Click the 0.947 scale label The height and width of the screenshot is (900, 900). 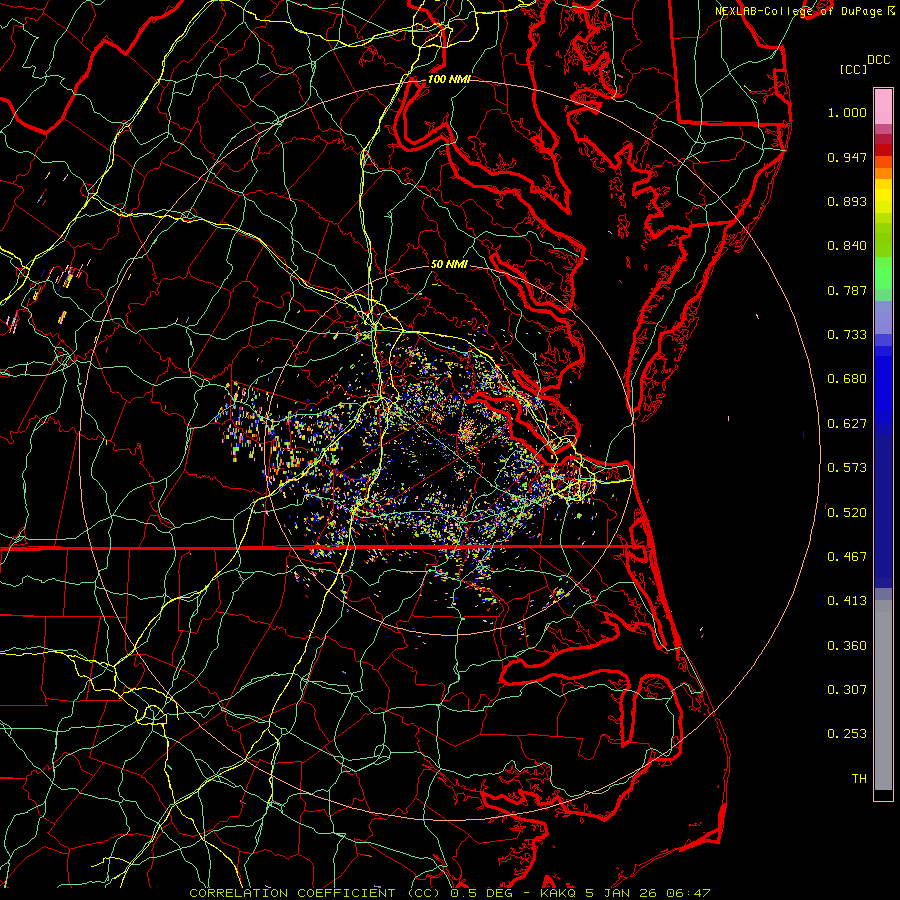[847, 157]
